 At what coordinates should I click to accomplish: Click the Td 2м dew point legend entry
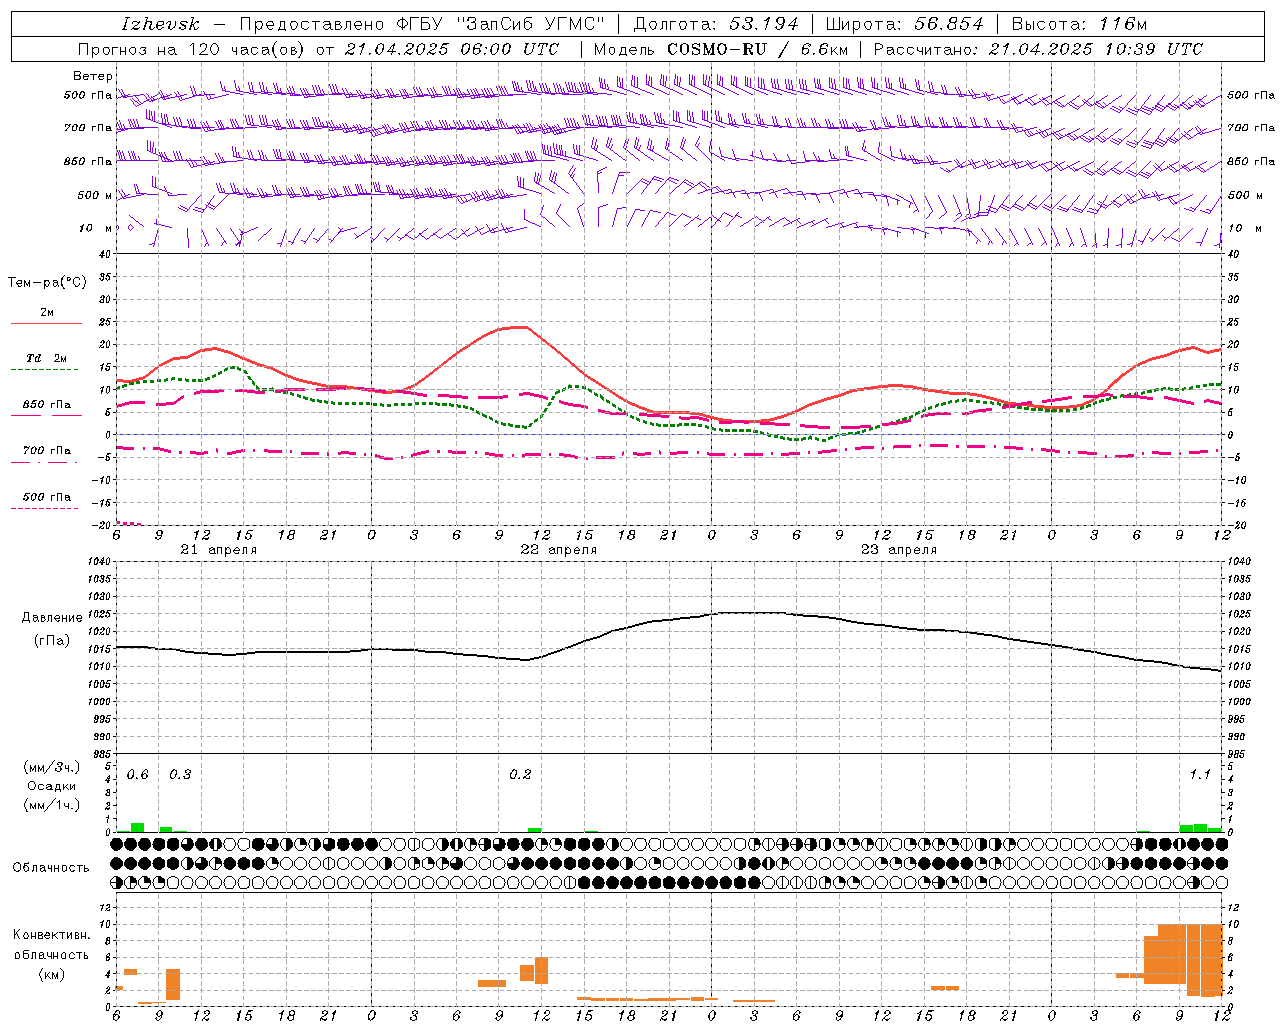(46, 358)
